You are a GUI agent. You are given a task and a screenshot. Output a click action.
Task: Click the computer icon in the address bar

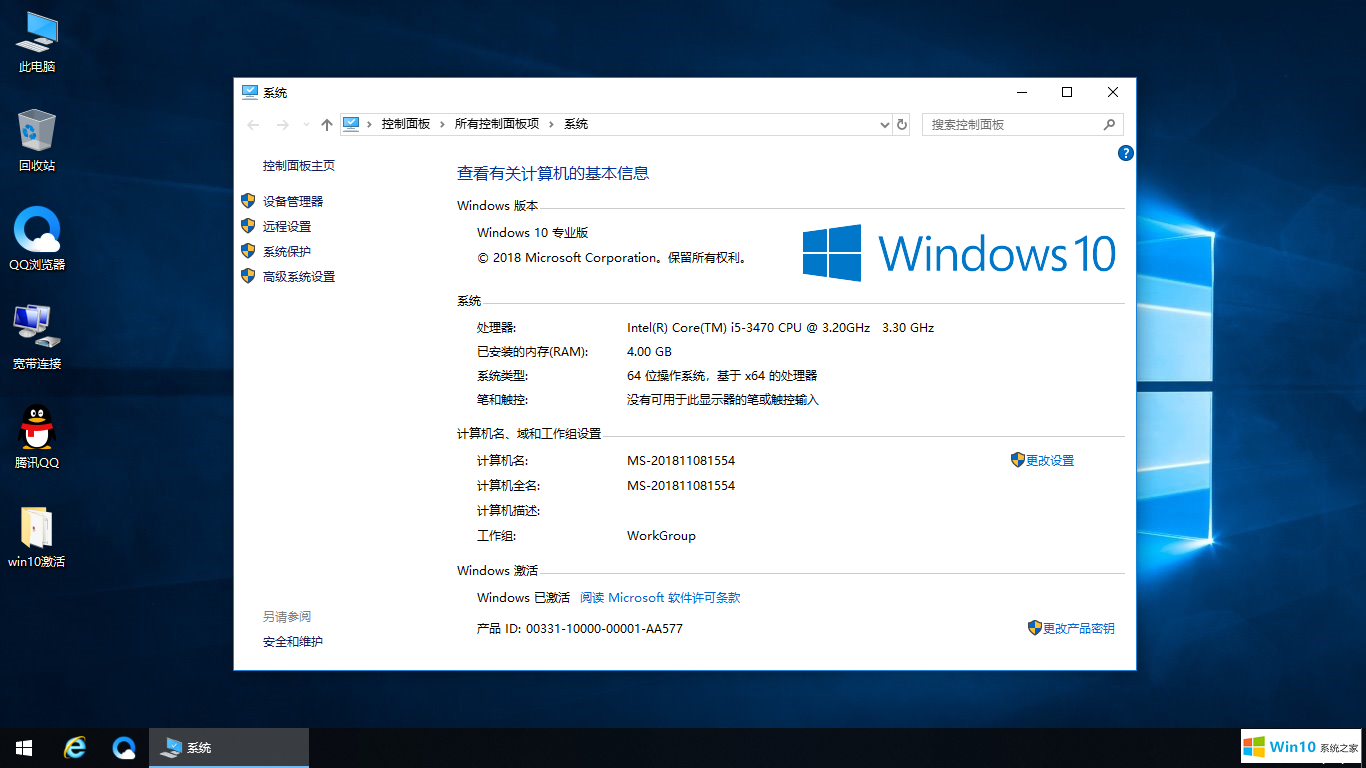click(x=351, y=124)
